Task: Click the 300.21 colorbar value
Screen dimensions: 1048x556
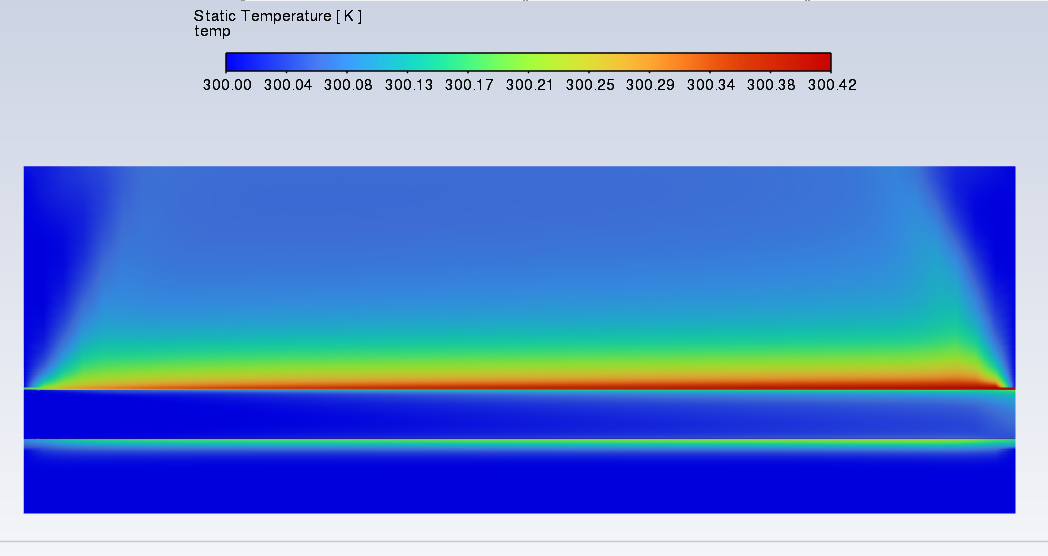Action: [x=529, y=85]
